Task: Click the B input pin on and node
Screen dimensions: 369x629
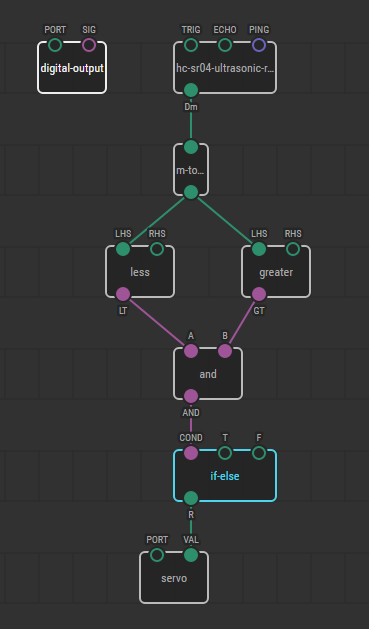Action: (225, 351)
